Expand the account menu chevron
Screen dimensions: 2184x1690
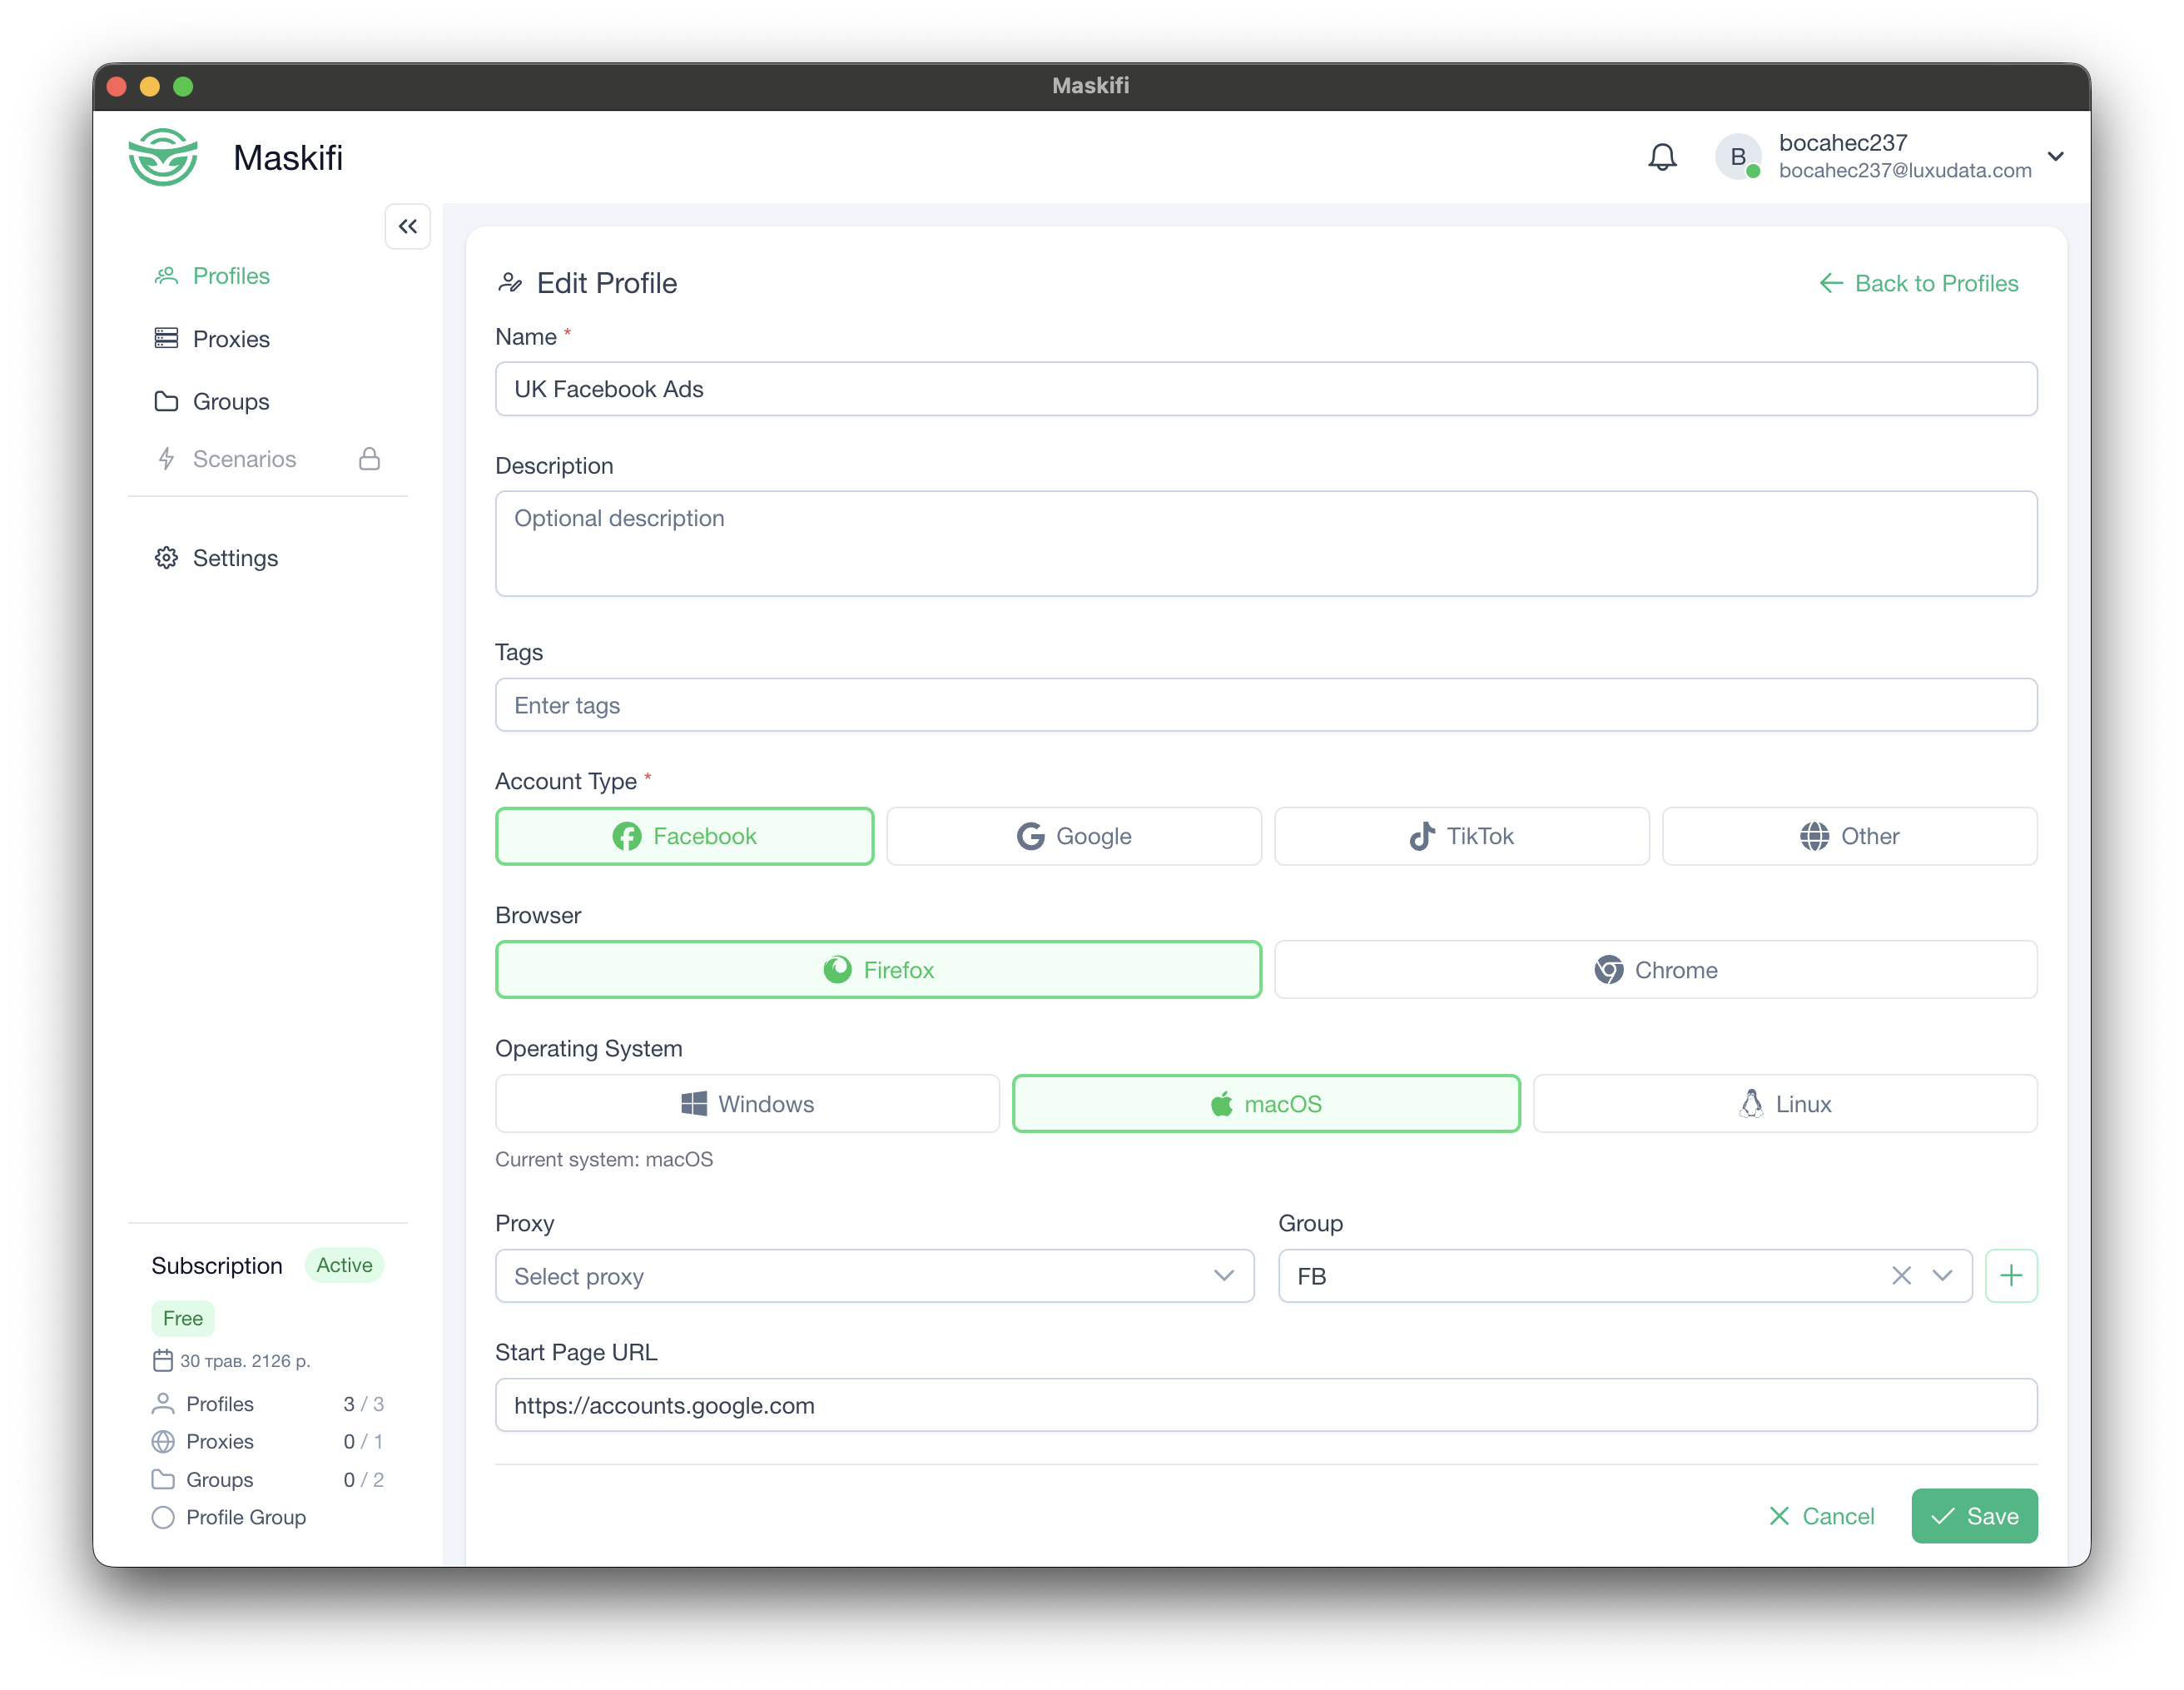point(2056,157)
